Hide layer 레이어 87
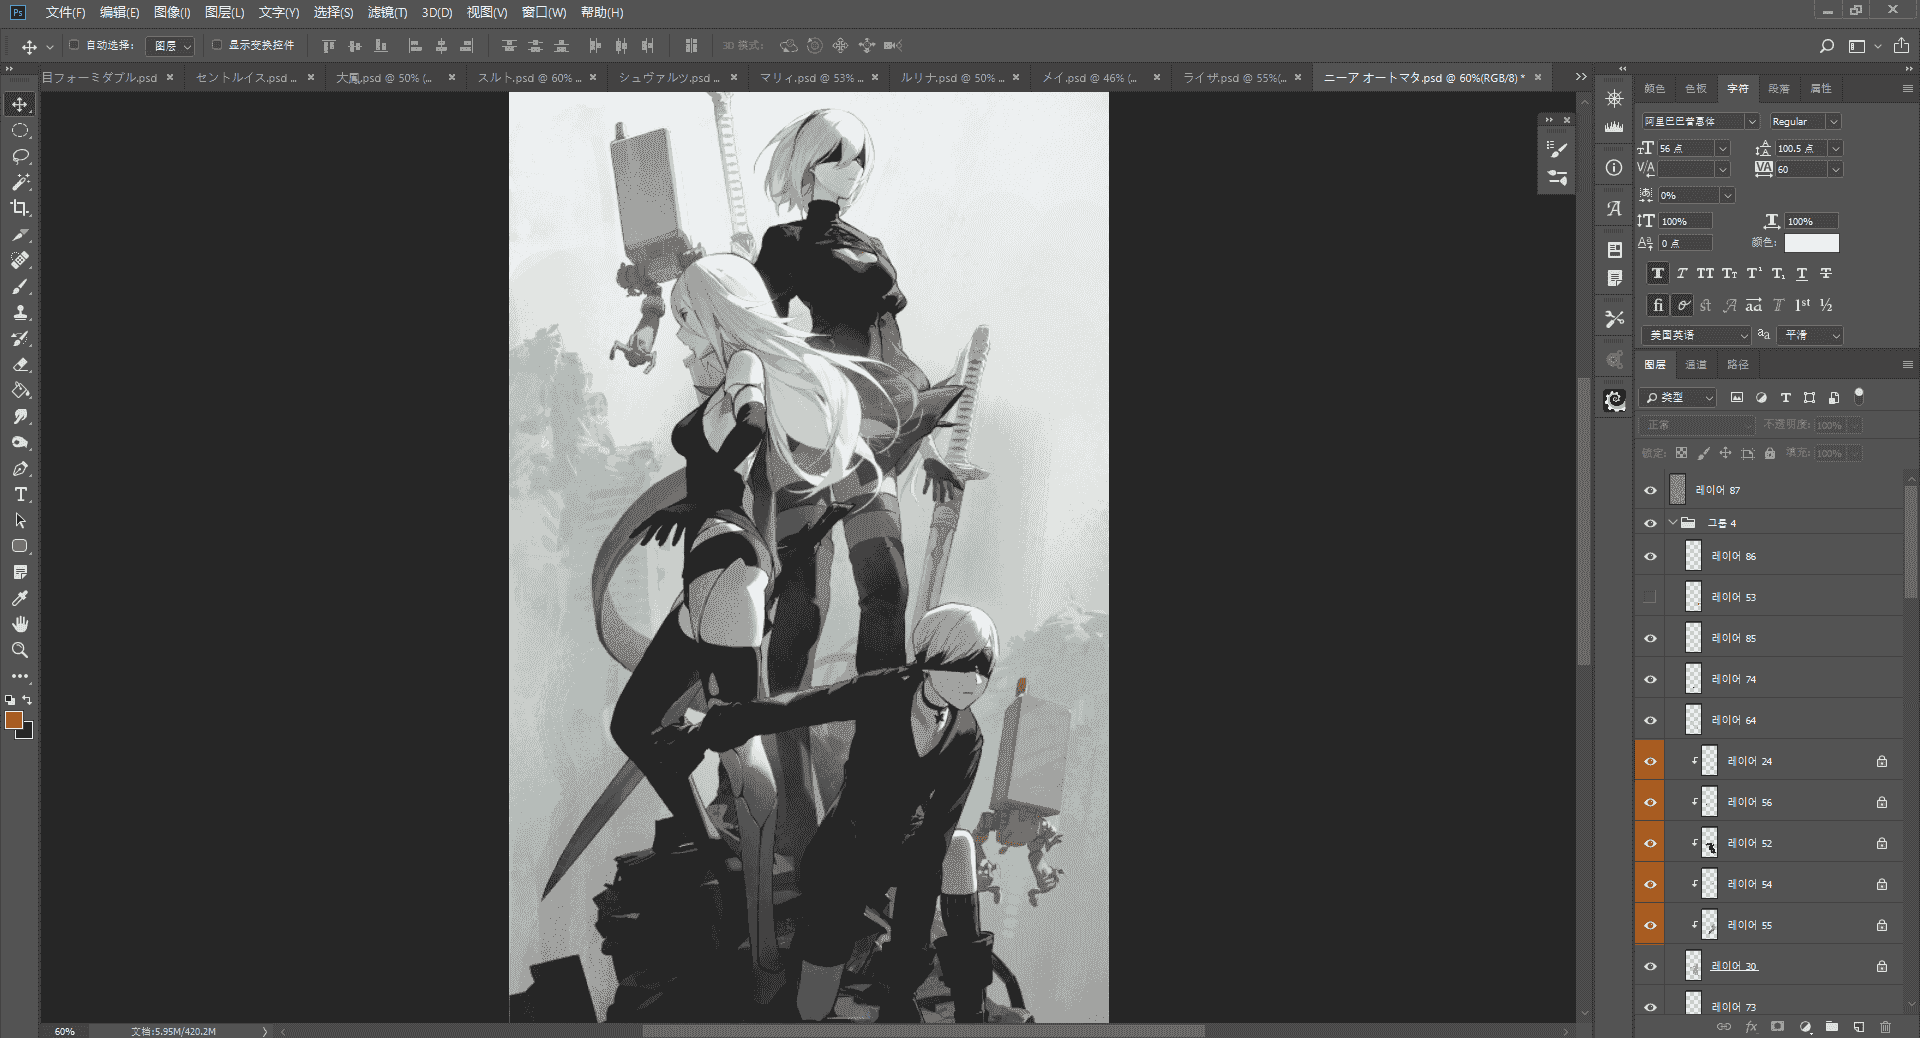Image resolution: width=1920 pixels, height=1038 pixels. [1650, 491]
